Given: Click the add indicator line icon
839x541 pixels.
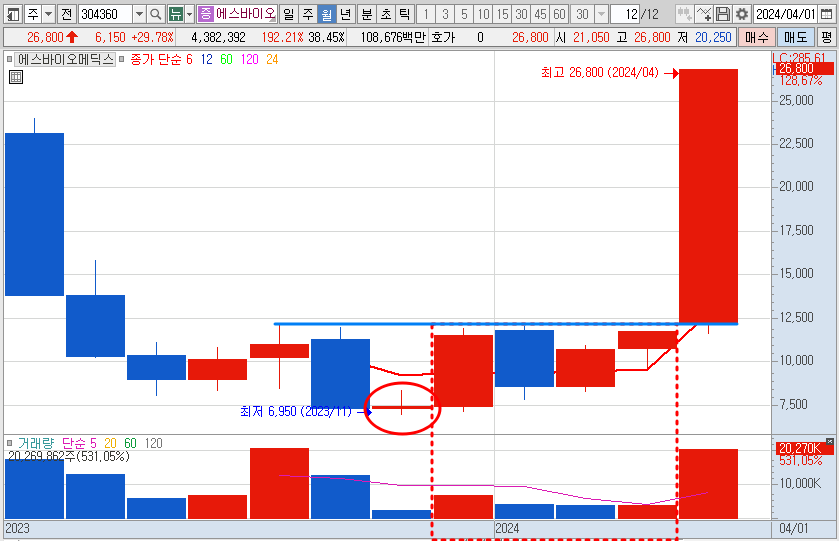Looking at the screenshot, I should click(x=704, y=14).
